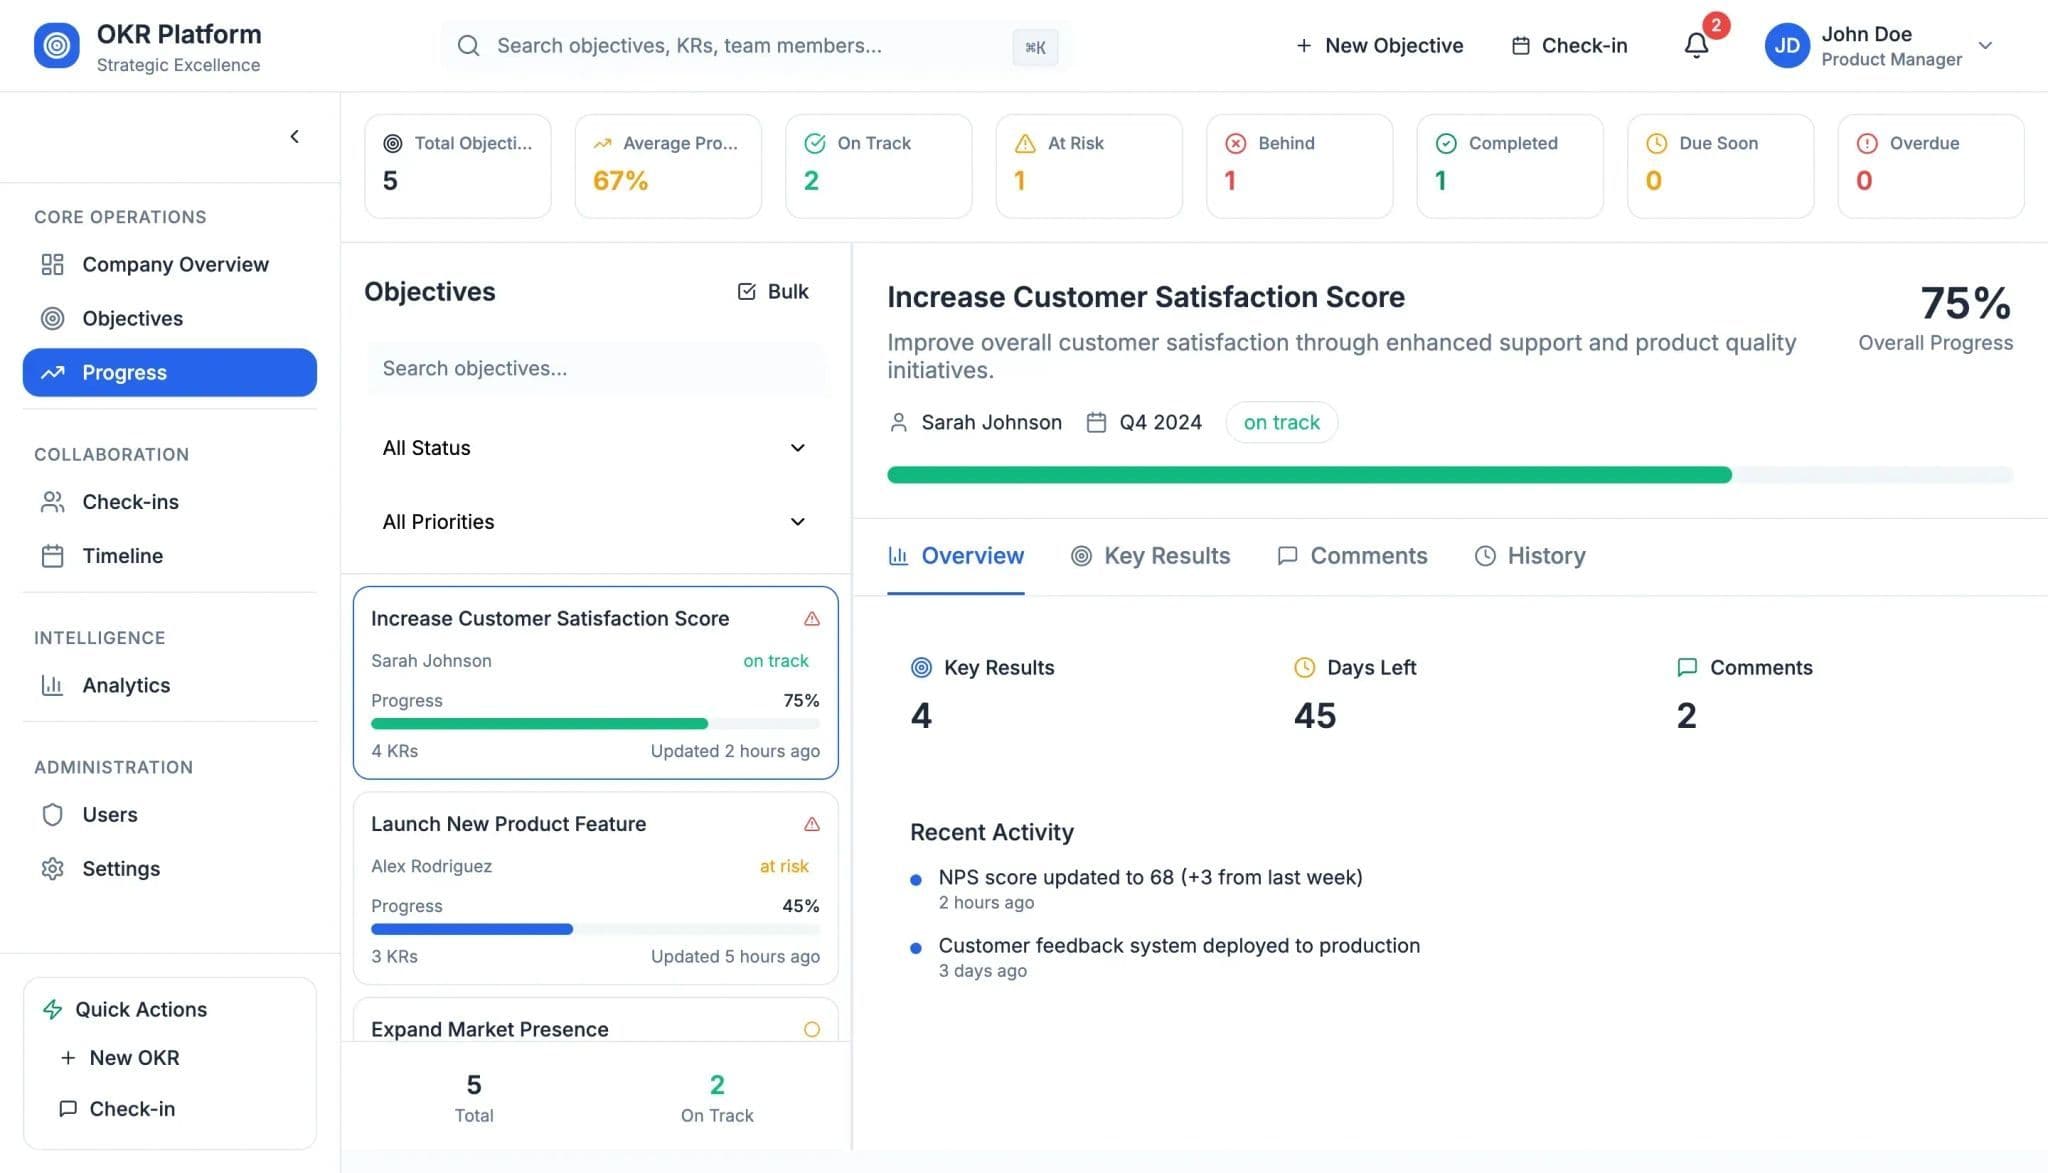Viewport: 2048px width, 1173px height.
Task: Toggle Bulk selection mode
Action: [773, 291]
